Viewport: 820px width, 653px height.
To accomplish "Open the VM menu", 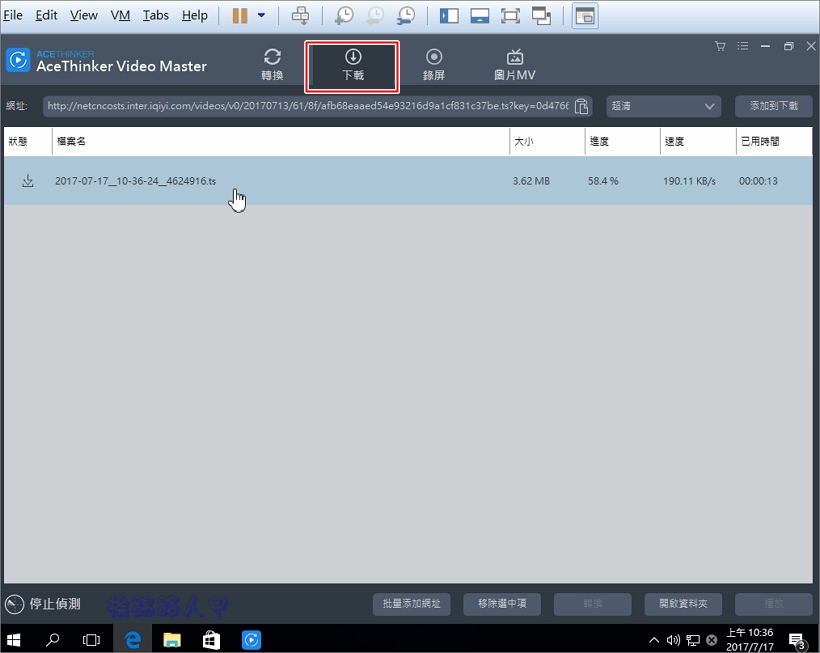I will [x=120, y=15].
